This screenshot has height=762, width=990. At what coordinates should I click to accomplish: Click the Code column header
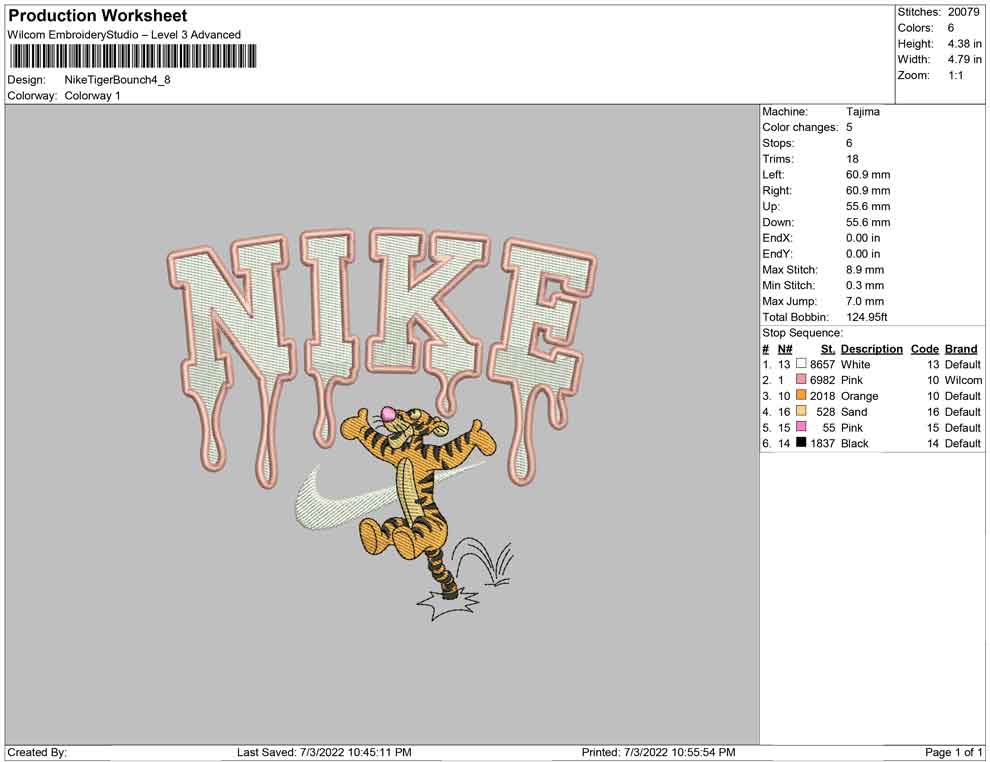[x=924, y=348]
